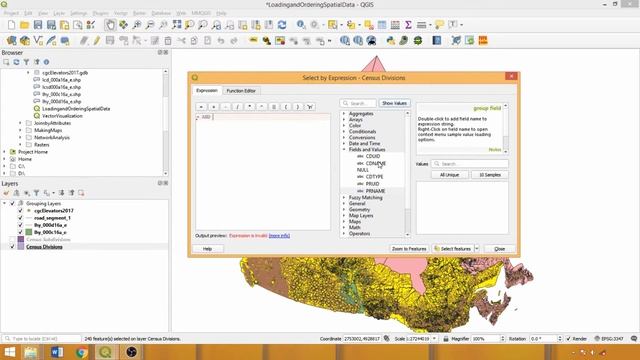Select the PRNAME field in list

click(375, 191)
